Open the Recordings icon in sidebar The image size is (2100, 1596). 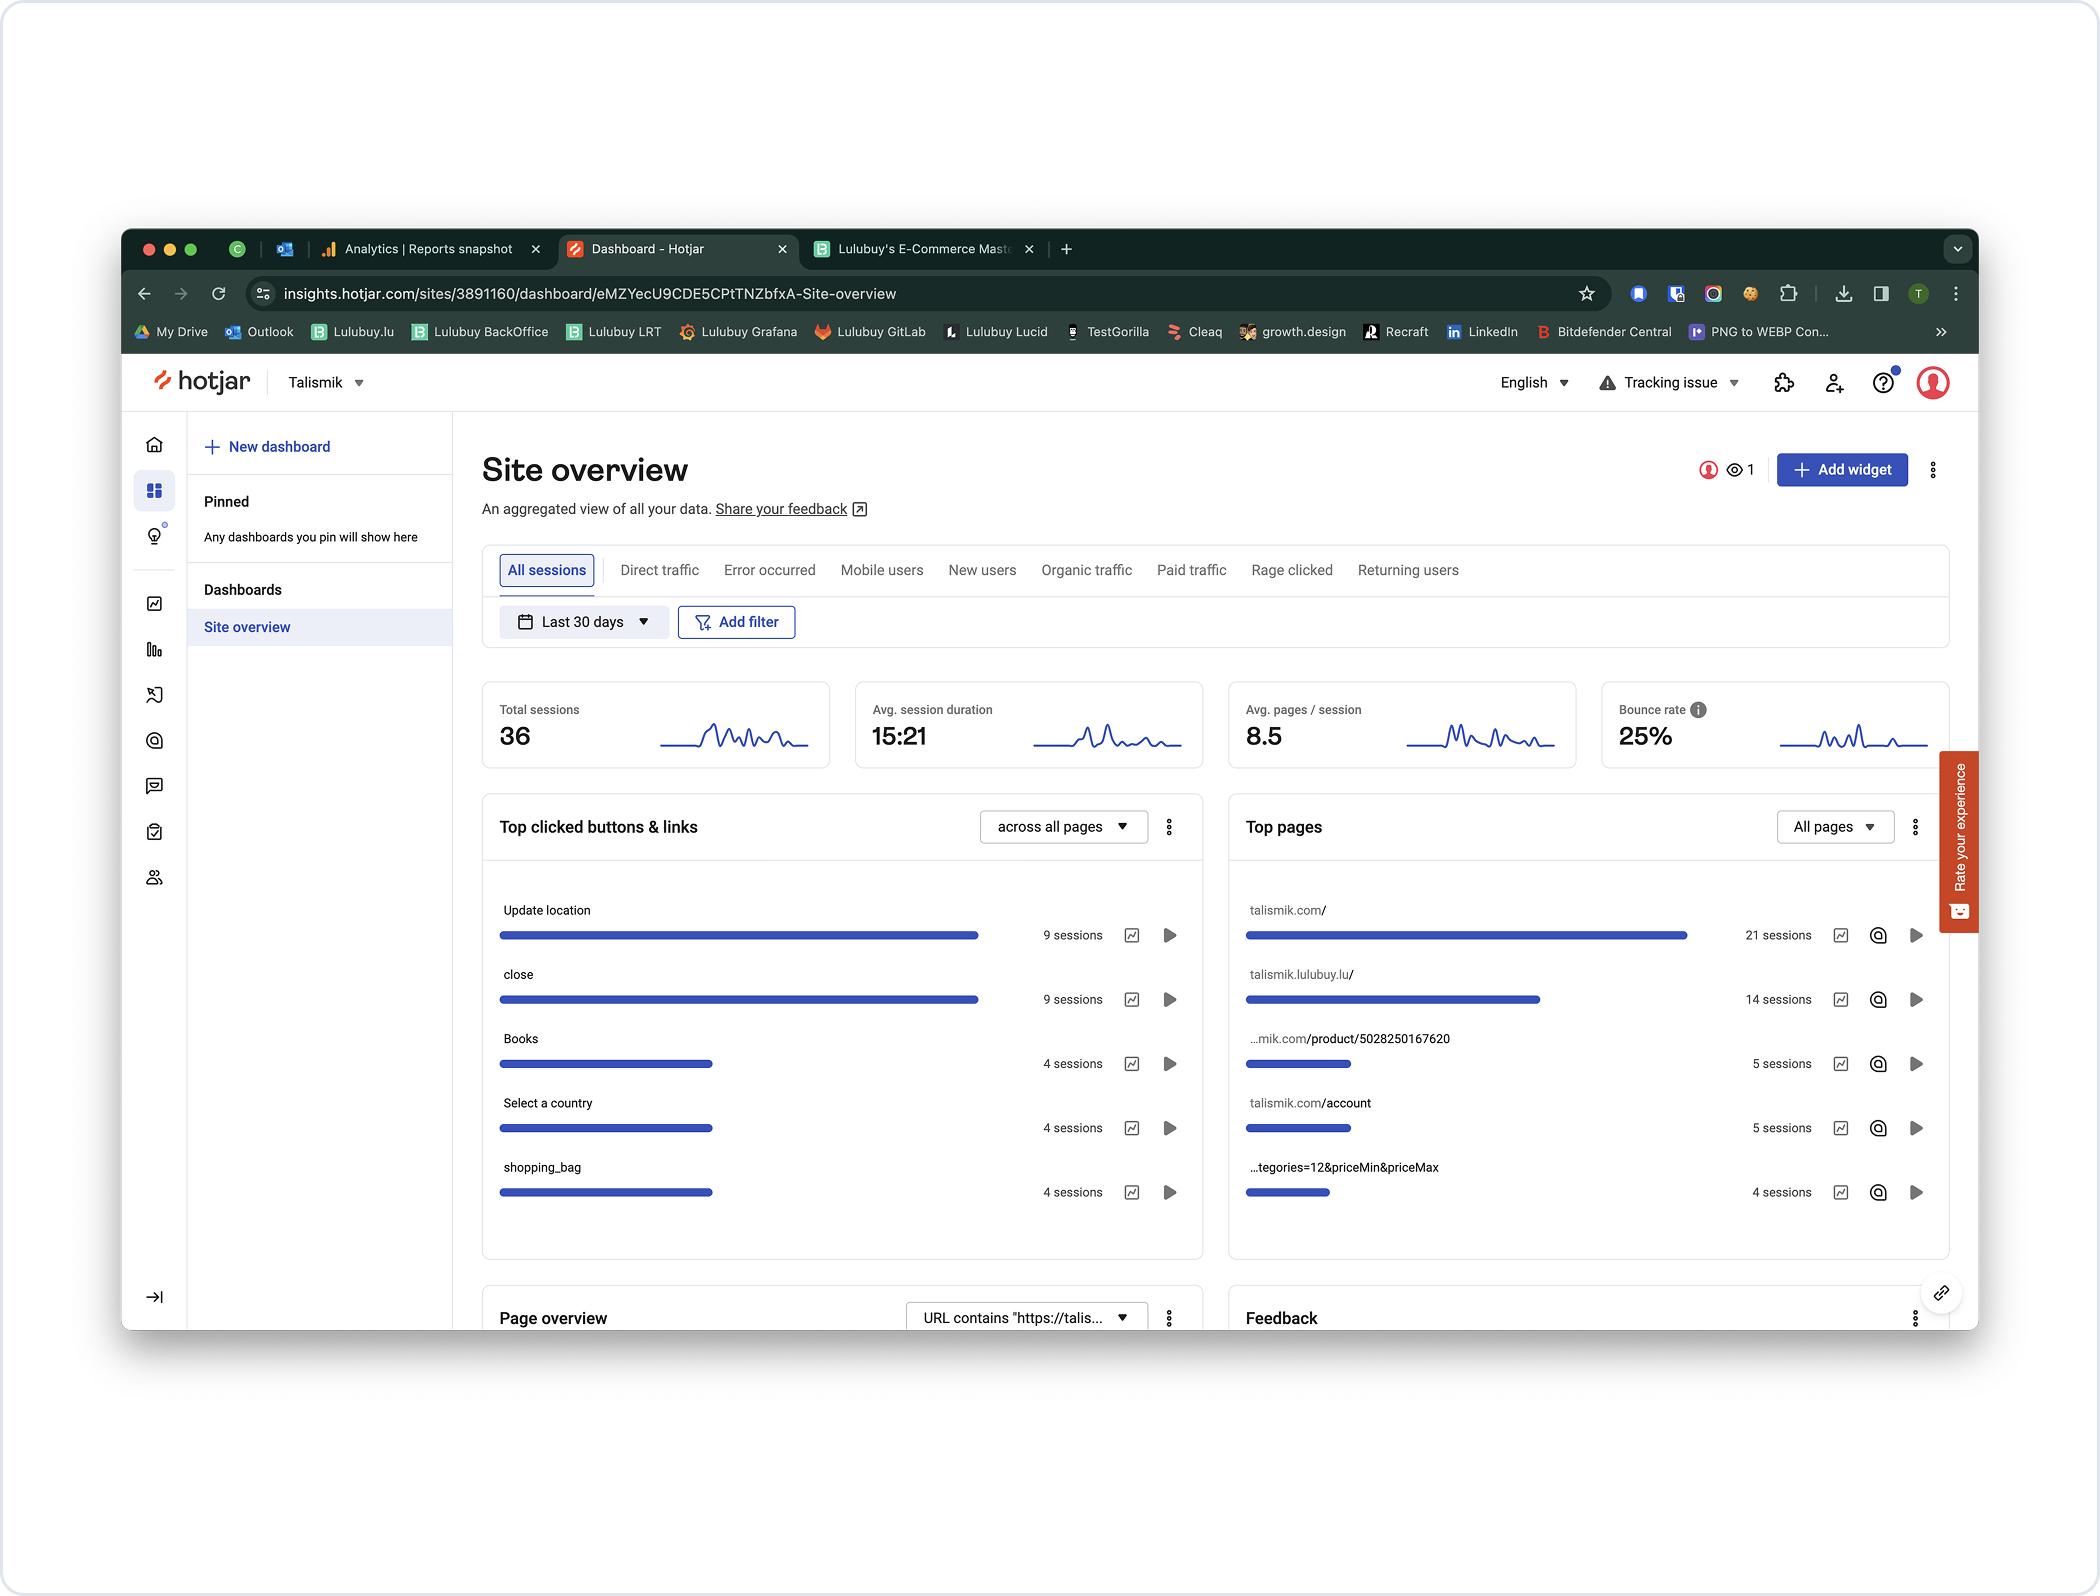(154, 695)
